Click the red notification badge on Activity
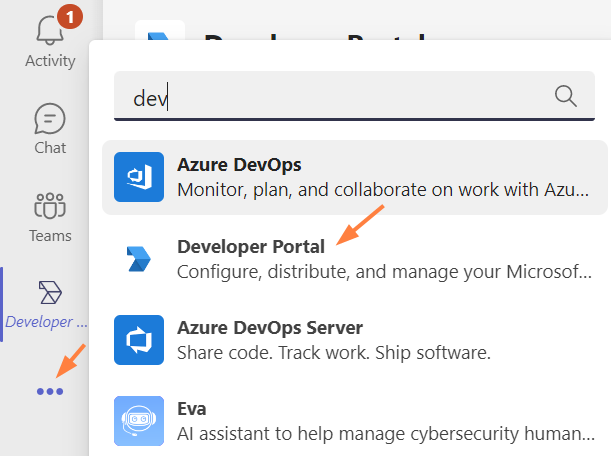611x456 pixels. (x=69, y=17)
